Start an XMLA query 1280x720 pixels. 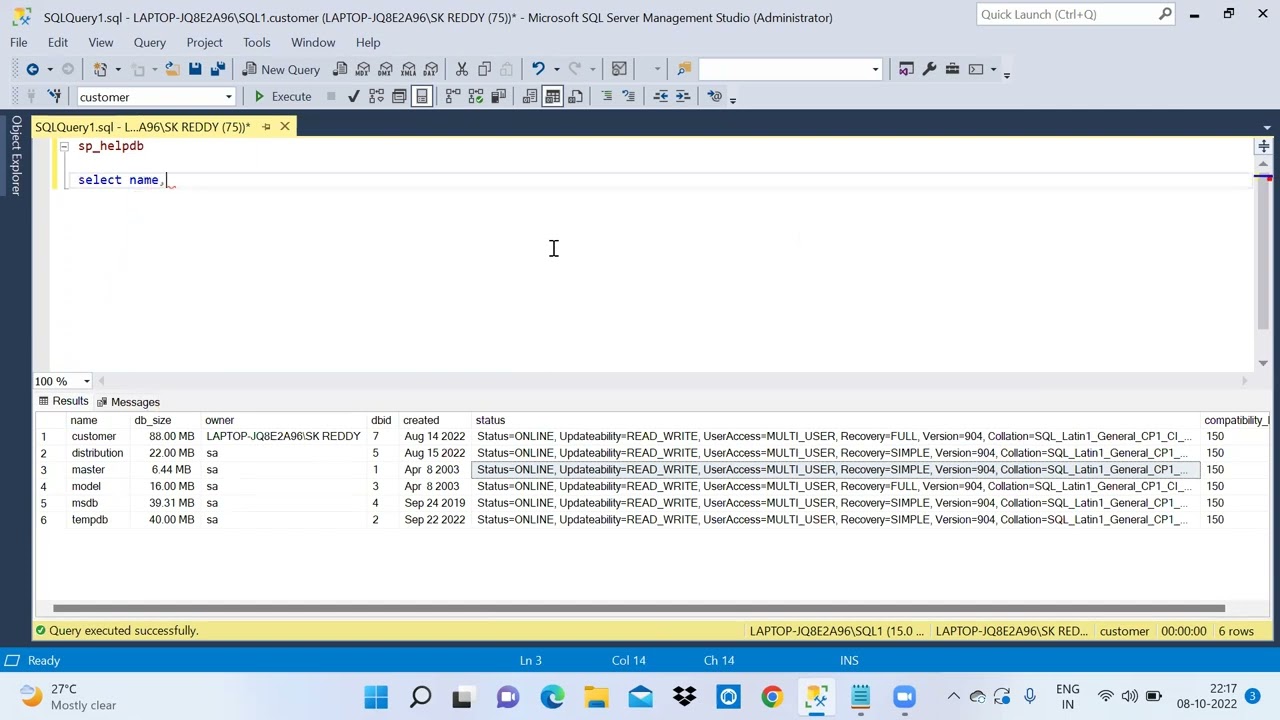click(x=408, y=69)
